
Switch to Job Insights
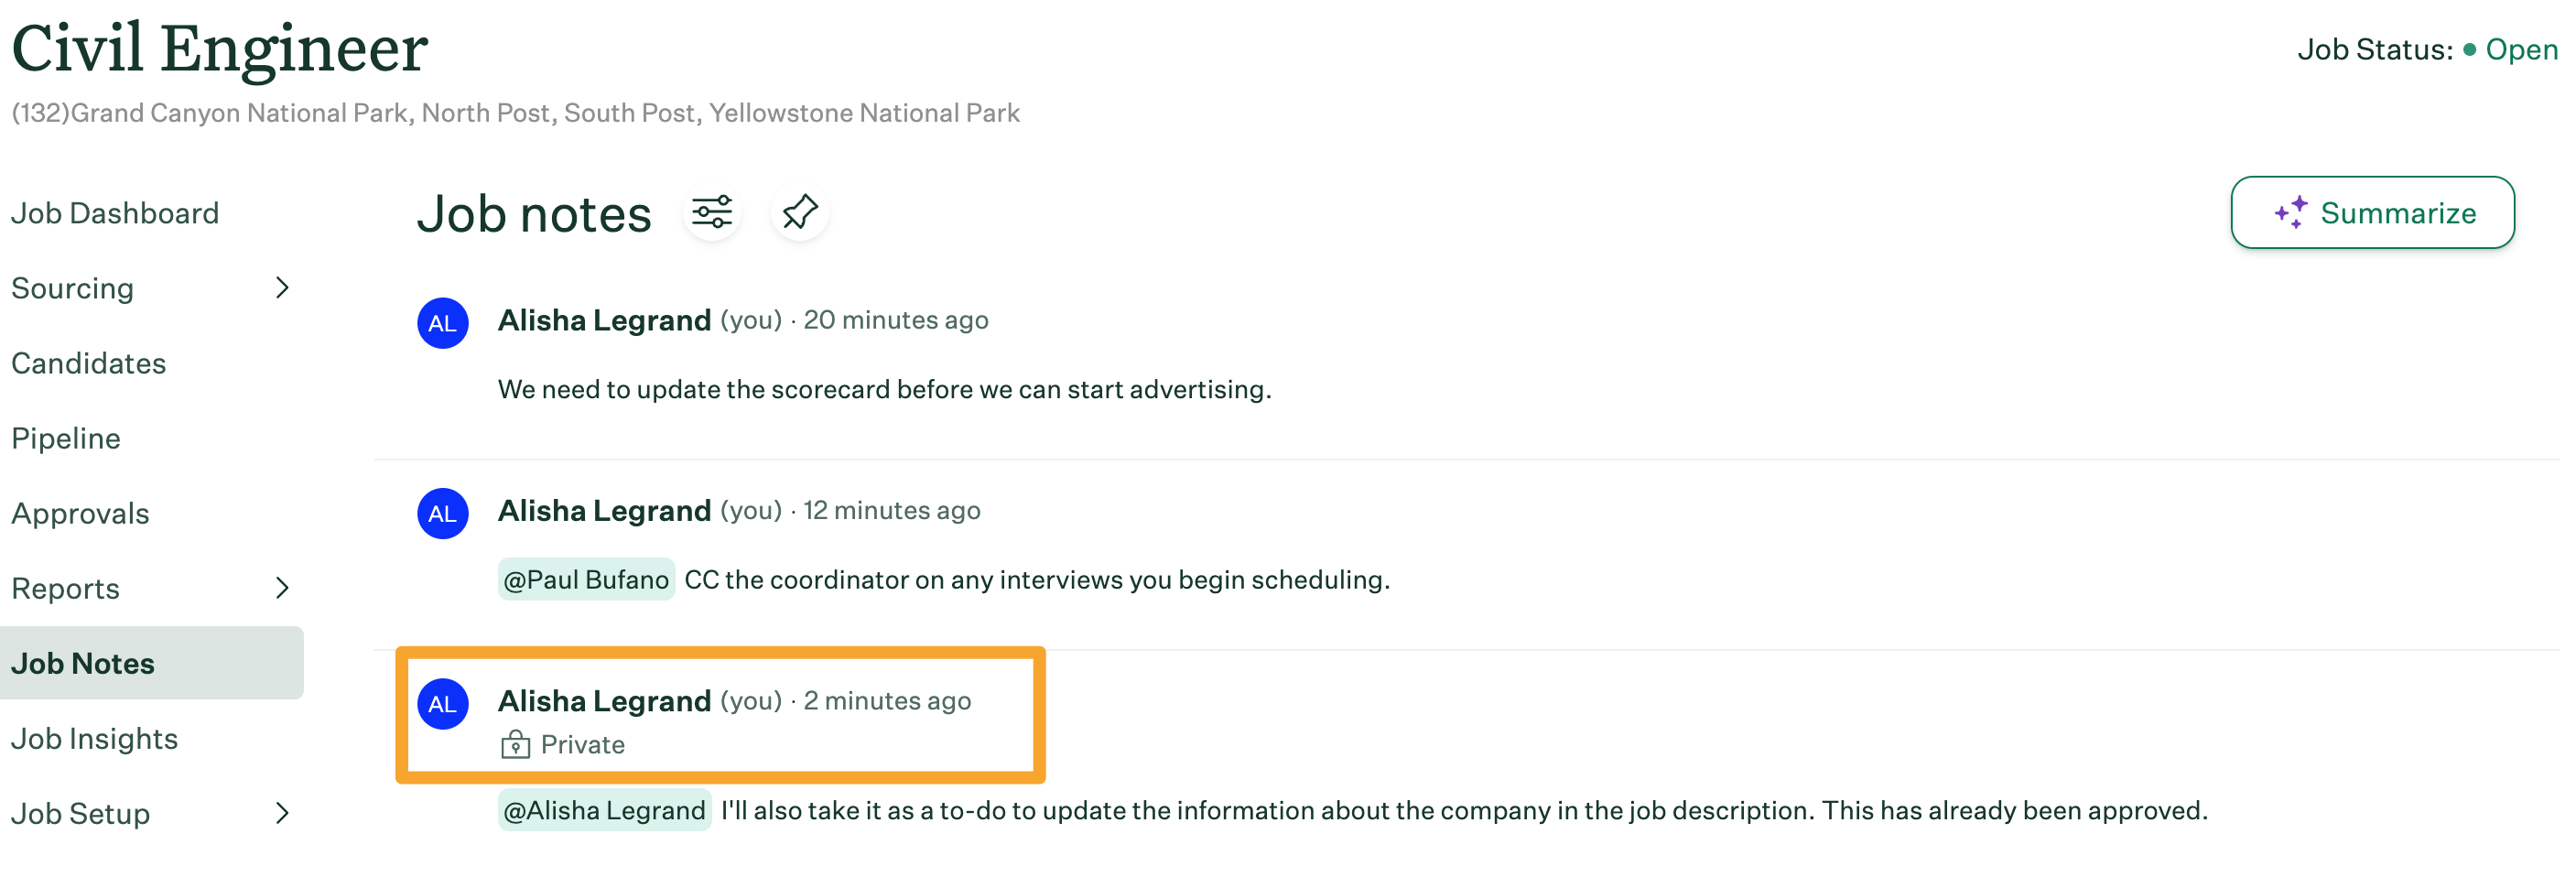click(95, 737)
